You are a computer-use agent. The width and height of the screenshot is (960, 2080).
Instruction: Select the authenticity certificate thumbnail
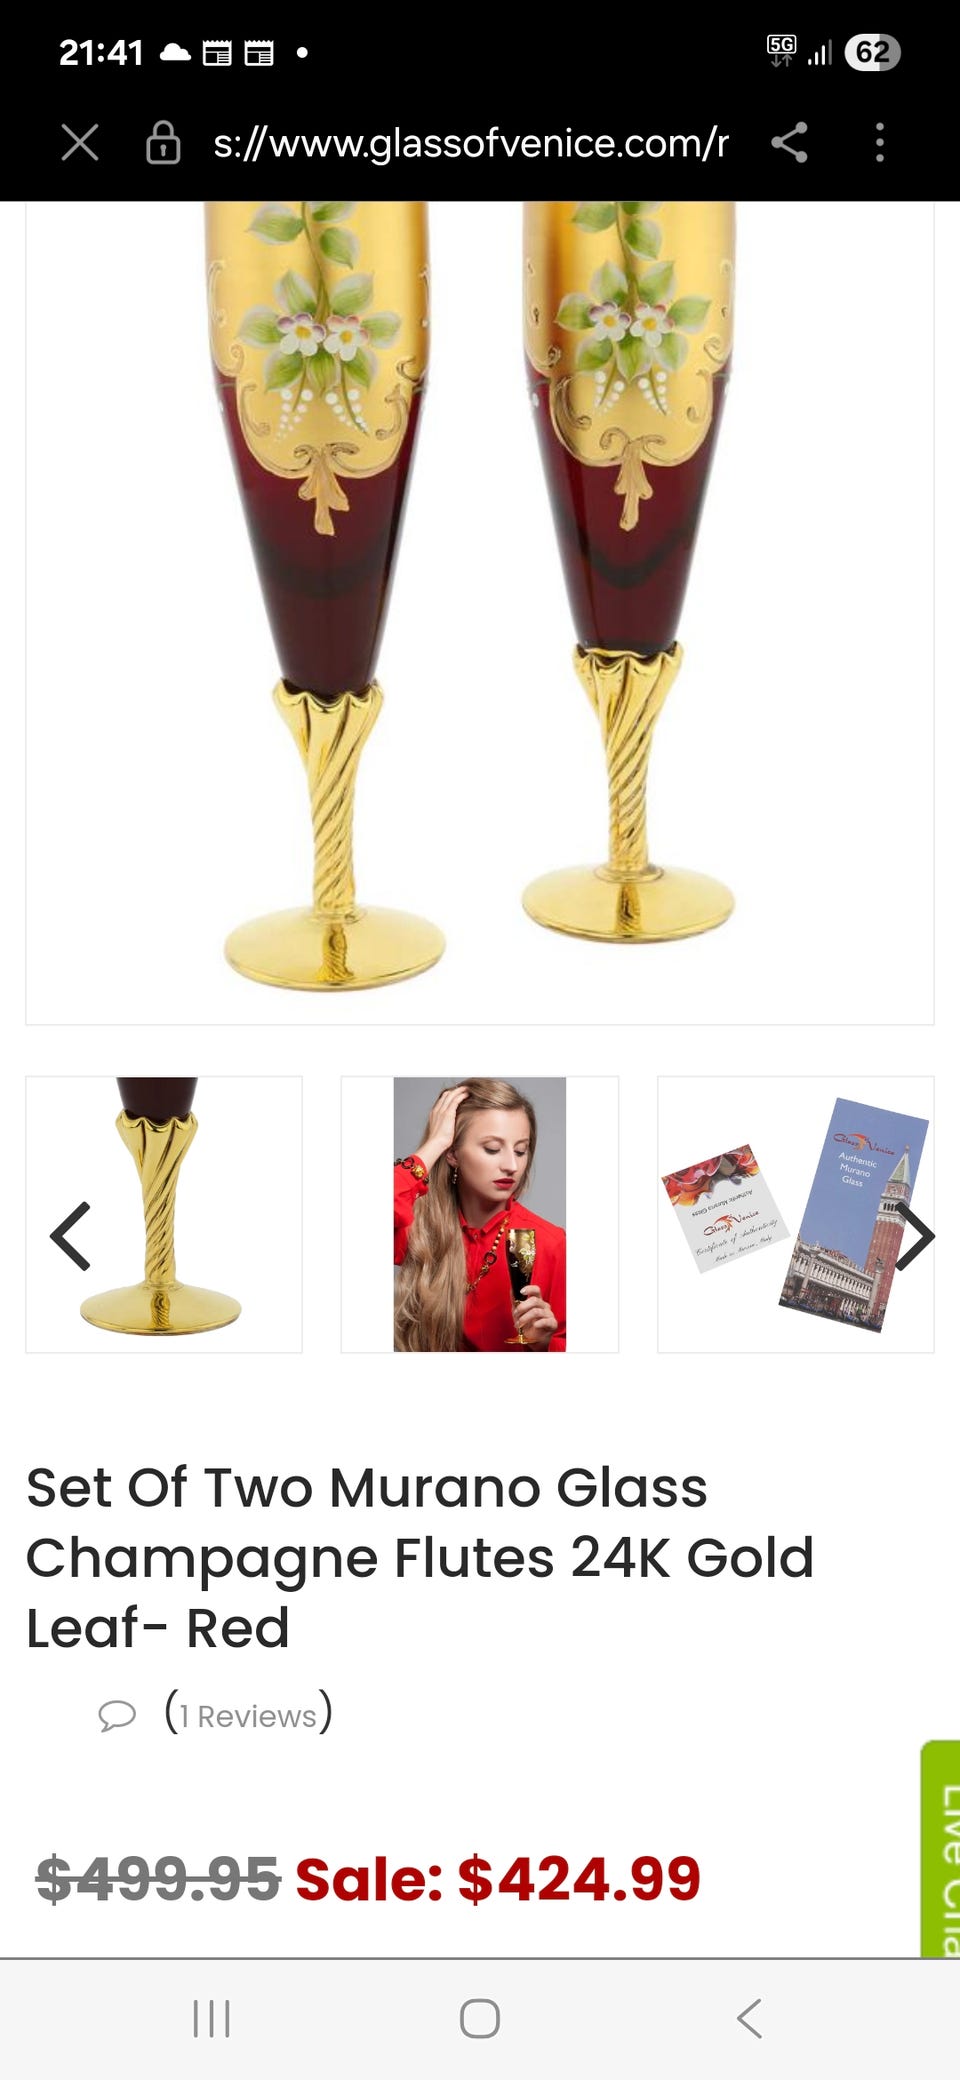796,1214
